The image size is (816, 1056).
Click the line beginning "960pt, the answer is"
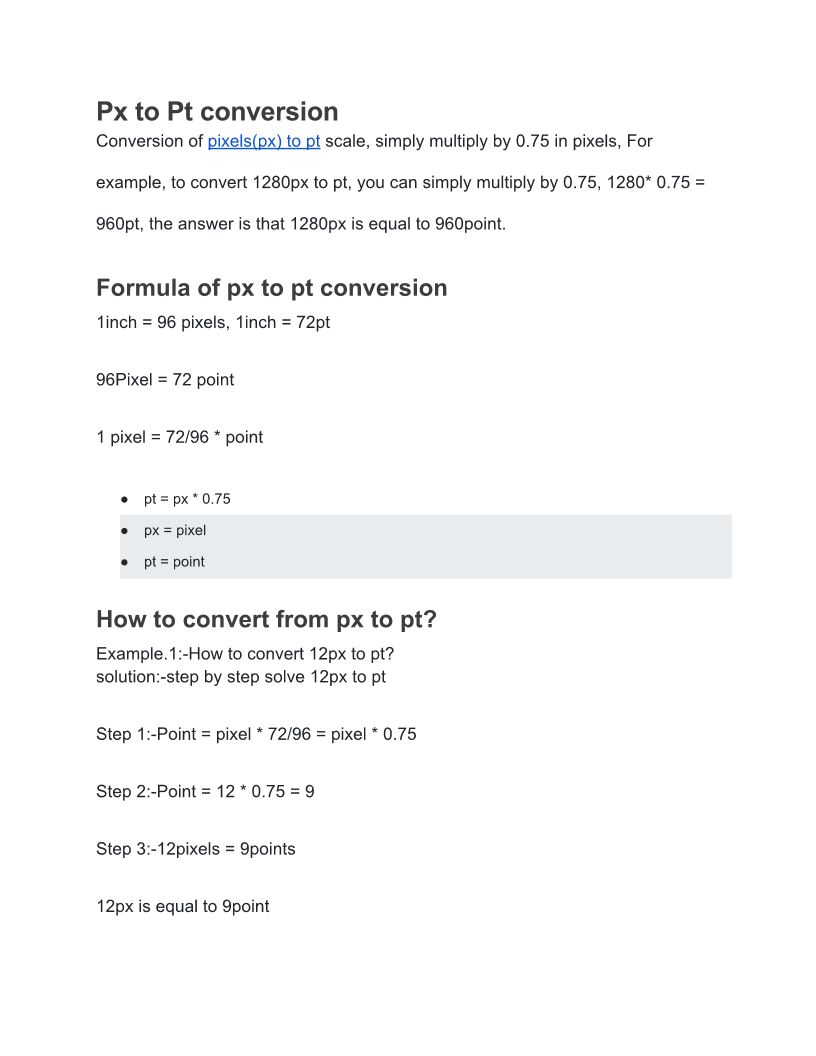(300, 224)
